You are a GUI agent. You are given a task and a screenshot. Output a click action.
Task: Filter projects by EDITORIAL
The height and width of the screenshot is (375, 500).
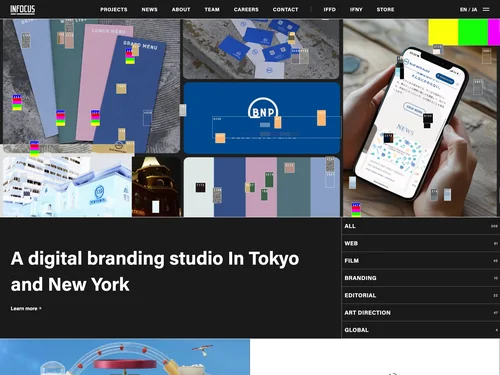click(x=421, y=295)
